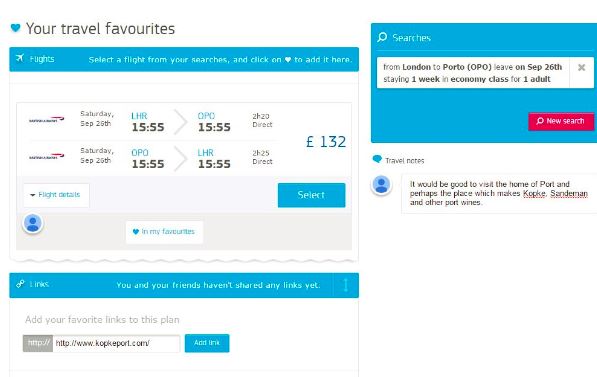This screenshot has height=377, width=597.
Task: Click the Travel notes speech bubble icon
Action: tap(377, 159)
